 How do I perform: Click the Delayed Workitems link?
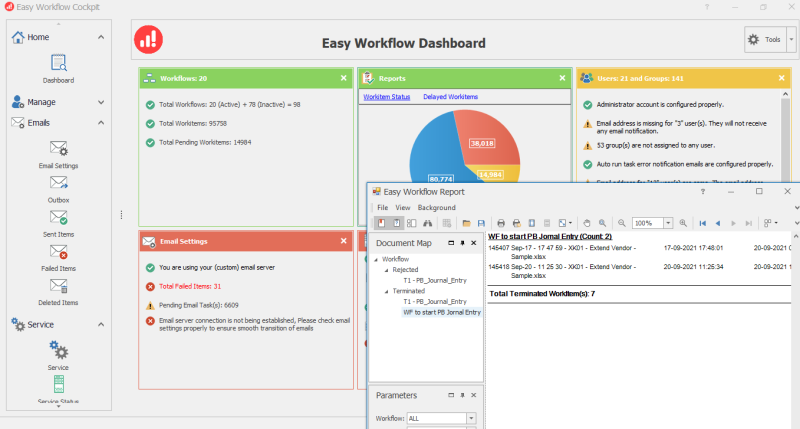coord(448,96)
